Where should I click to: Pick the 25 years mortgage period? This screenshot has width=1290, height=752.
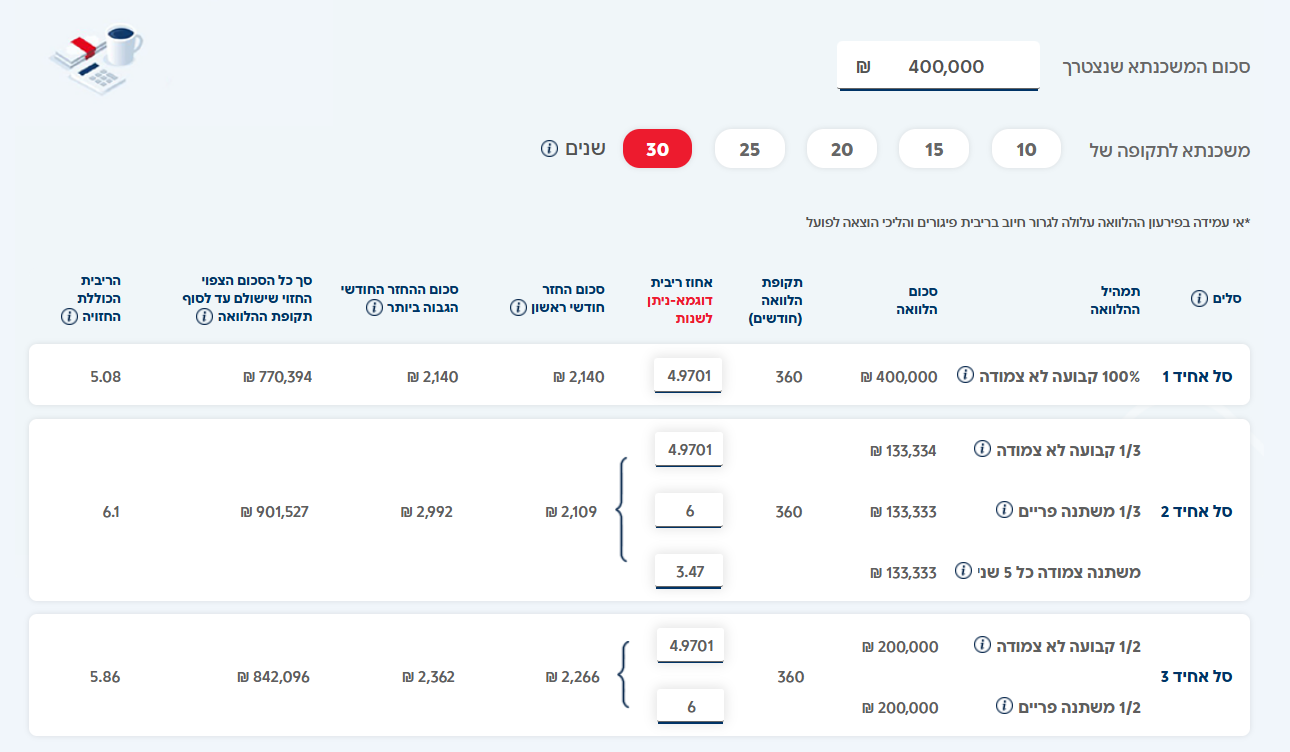(749, 150)
